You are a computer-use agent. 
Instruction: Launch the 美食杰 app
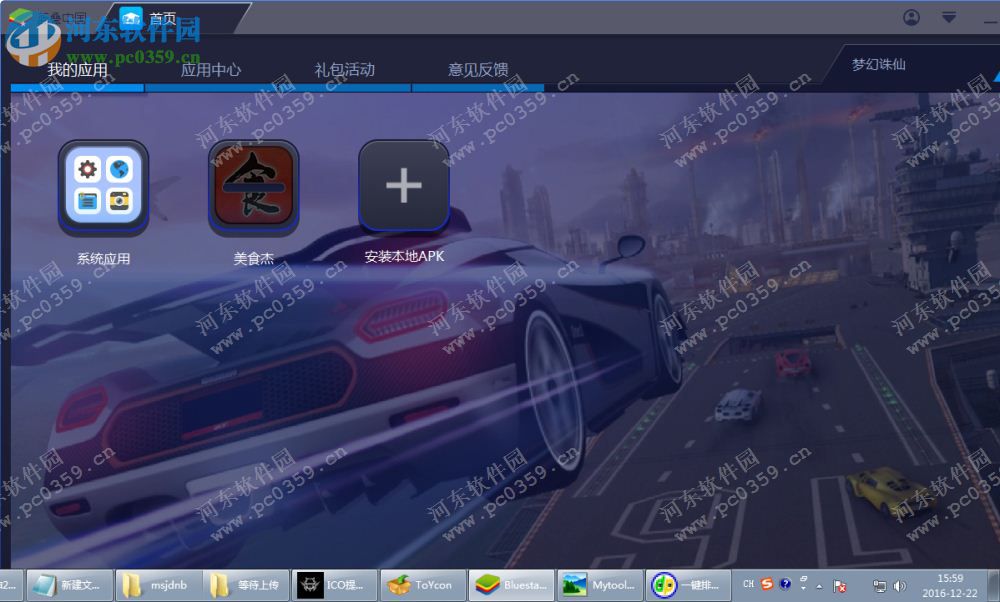254,186
